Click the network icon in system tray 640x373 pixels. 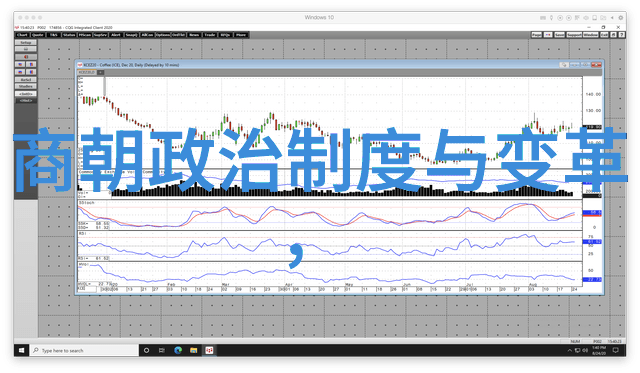pos(578,351)
